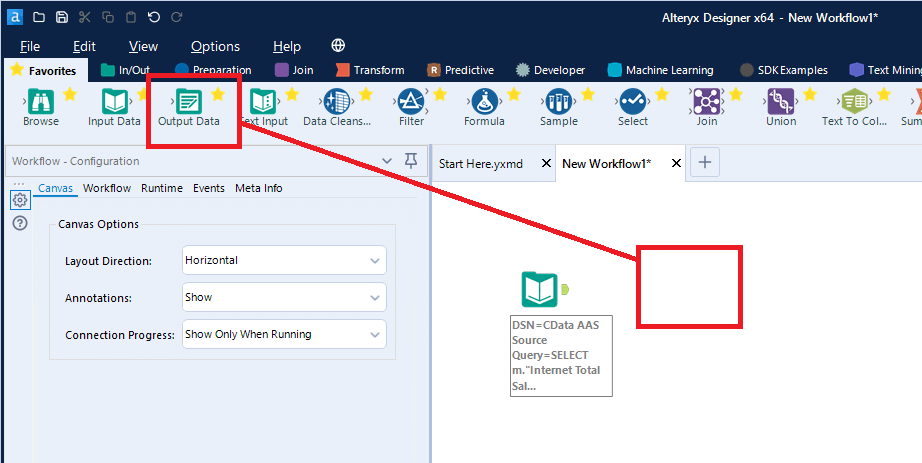Toggle favorite star on Output Data tool

pyautogui.click(x=218, y=94)
